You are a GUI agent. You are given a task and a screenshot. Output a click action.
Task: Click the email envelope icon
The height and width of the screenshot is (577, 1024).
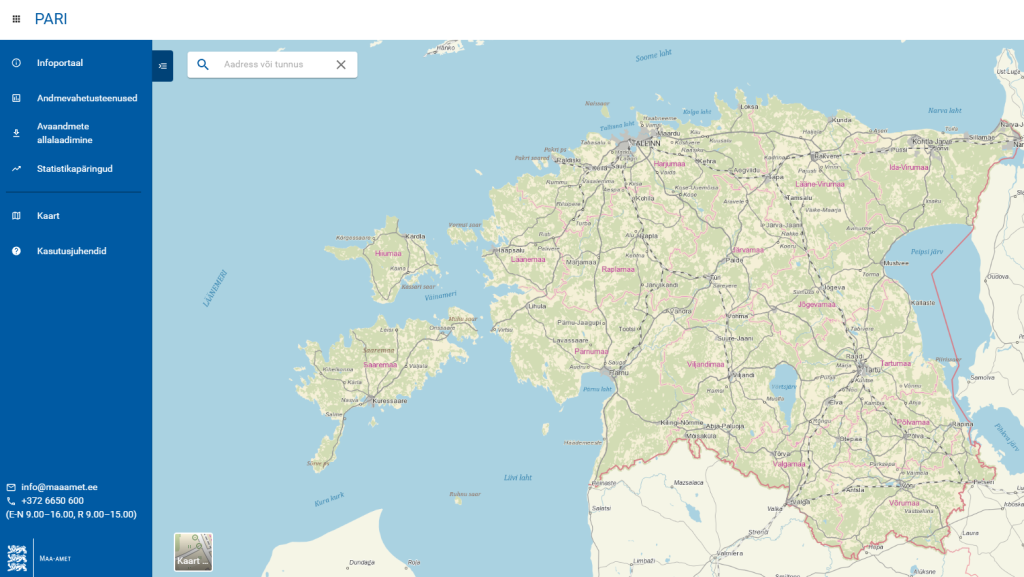point(11,487)
